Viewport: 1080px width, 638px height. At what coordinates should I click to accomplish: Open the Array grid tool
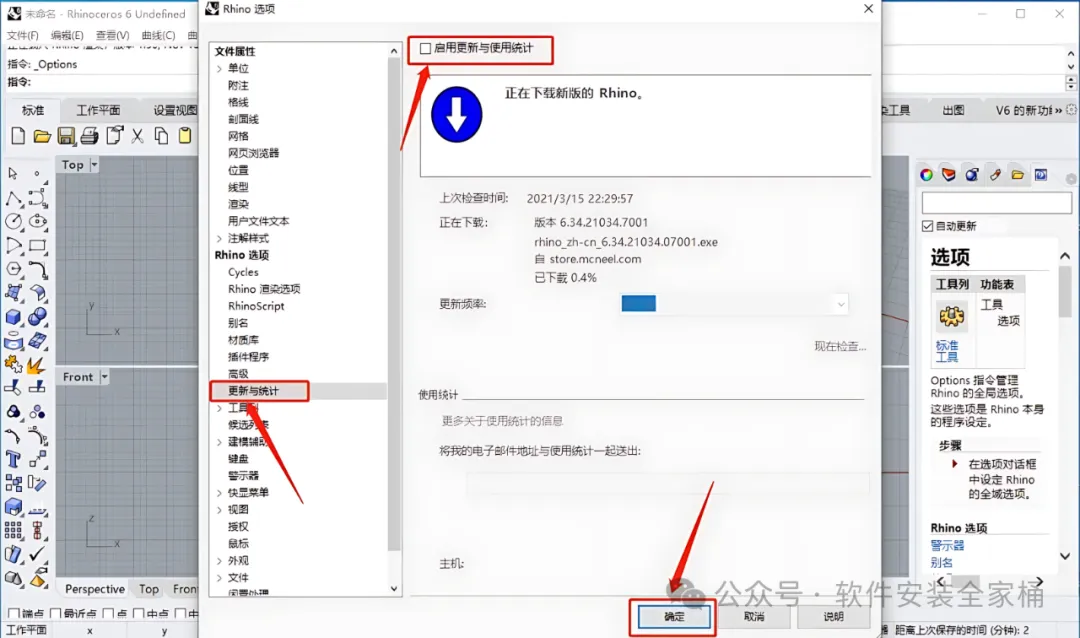pos(13,530)
